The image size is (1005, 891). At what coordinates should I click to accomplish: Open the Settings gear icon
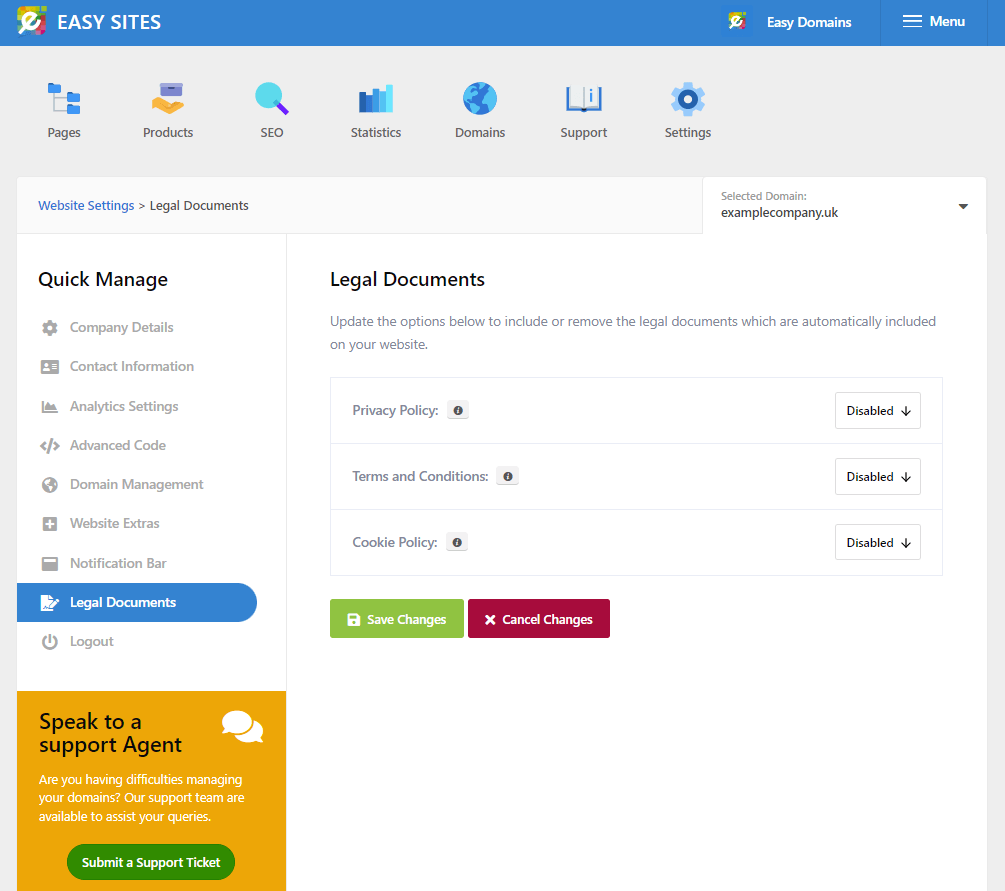coord(688,99)
